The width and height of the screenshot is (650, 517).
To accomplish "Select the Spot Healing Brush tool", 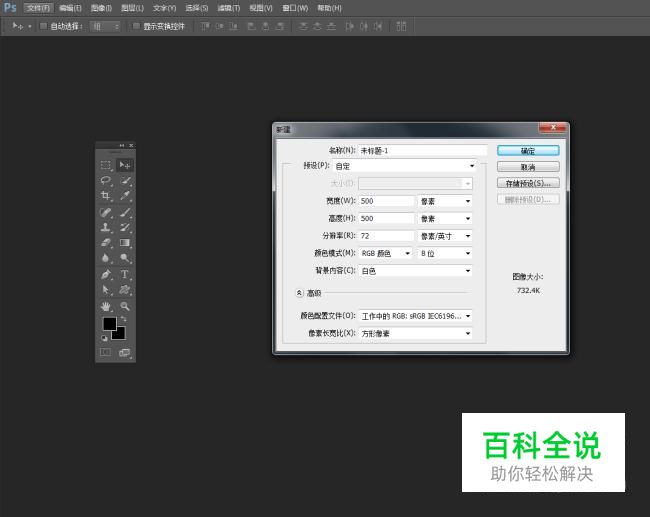I will (106, 212).
